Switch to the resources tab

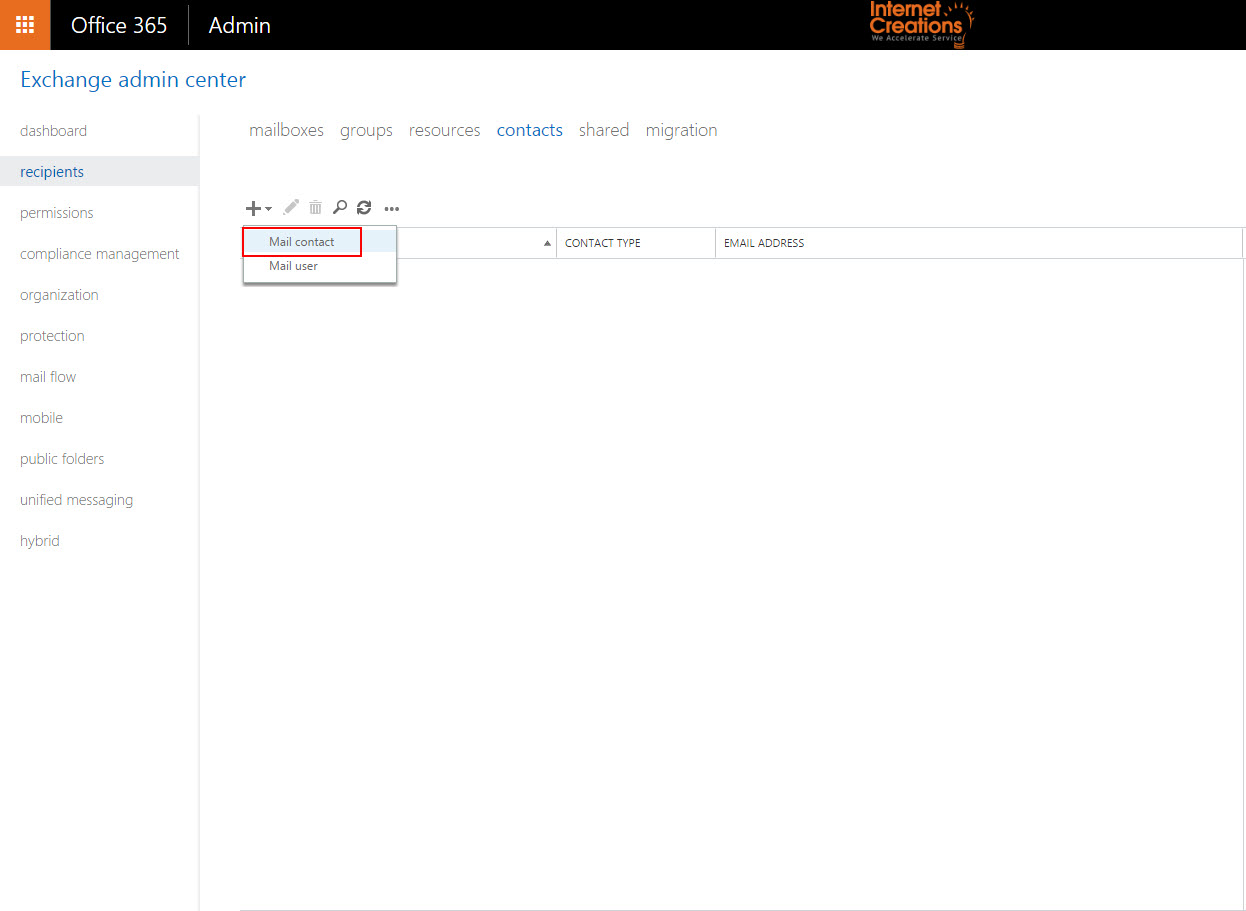[x=445, y=130]
